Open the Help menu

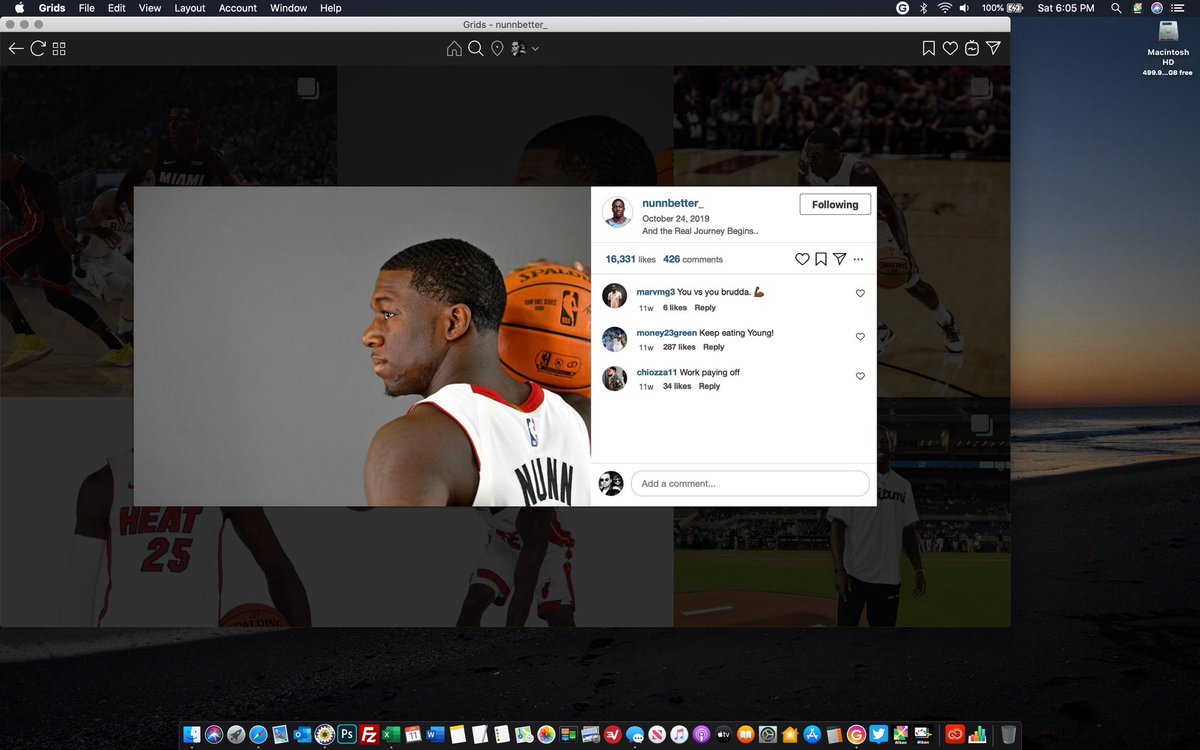pyautogui.click(x=331, y=8)
